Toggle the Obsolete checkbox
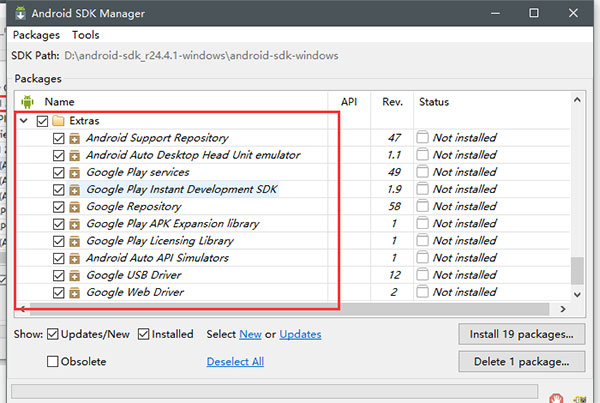The height and width of the screenshot is (403, 600). pyautogui.click(x=53, y=361)
